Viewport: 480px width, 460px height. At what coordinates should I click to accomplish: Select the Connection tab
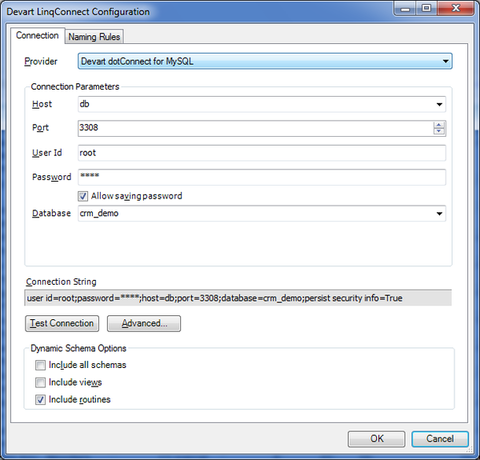[x=37, y=35]
